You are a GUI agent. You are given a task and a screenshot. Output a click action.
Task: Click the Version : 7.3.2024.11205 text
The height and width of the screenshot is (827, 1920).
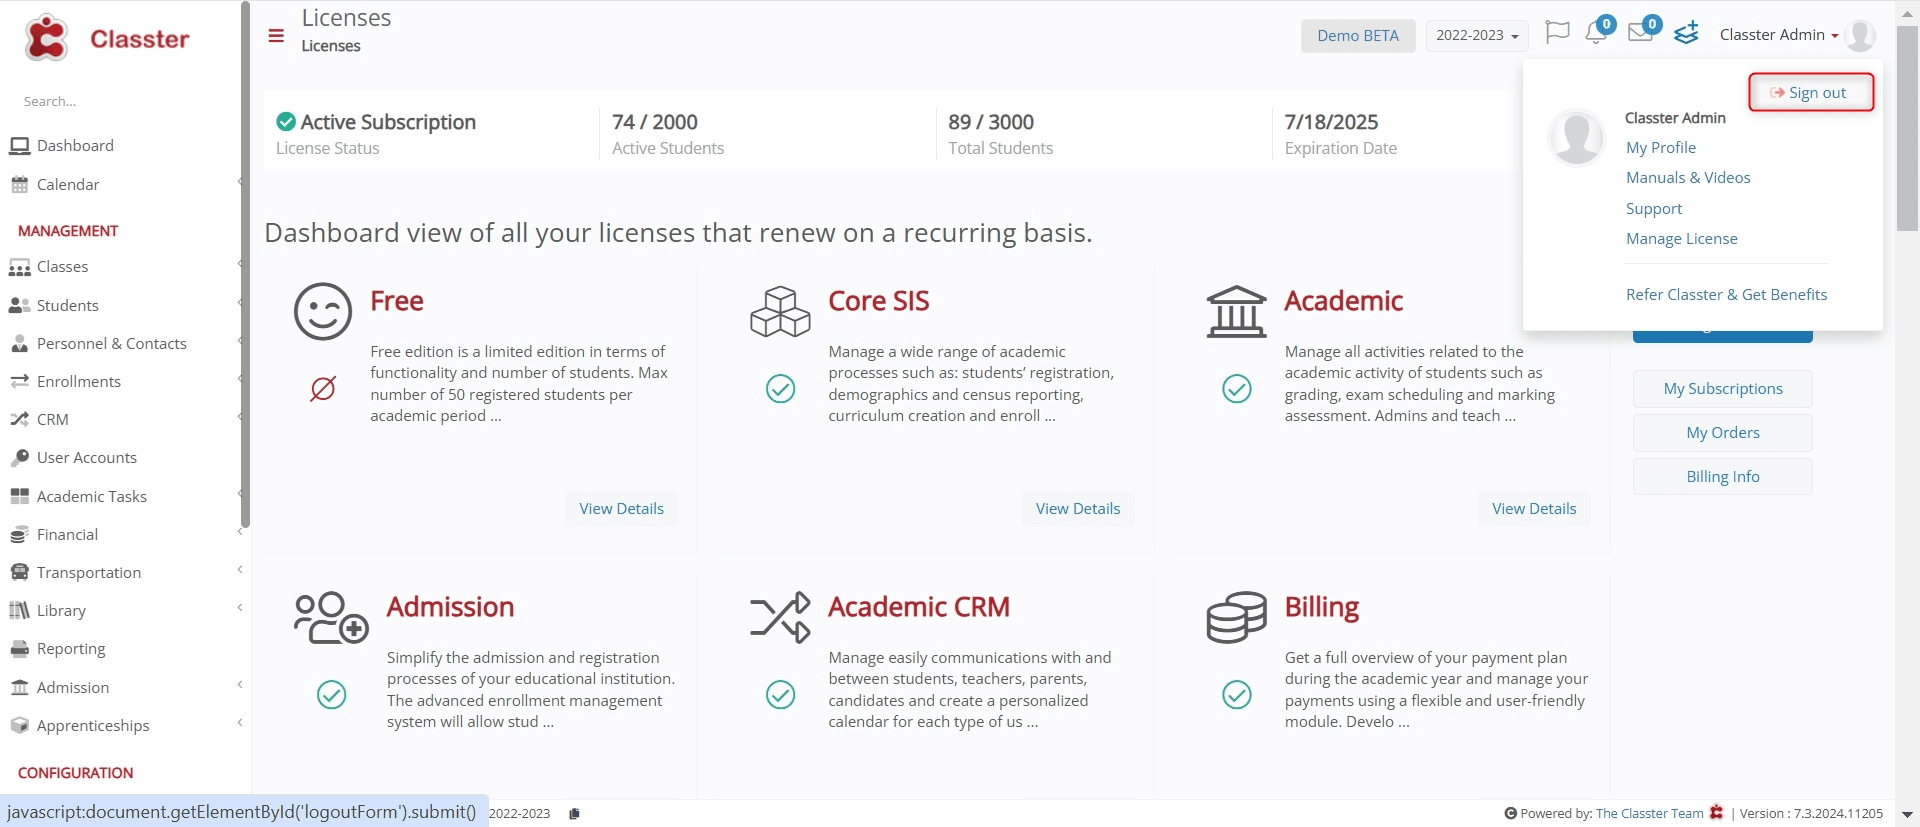1811,814
